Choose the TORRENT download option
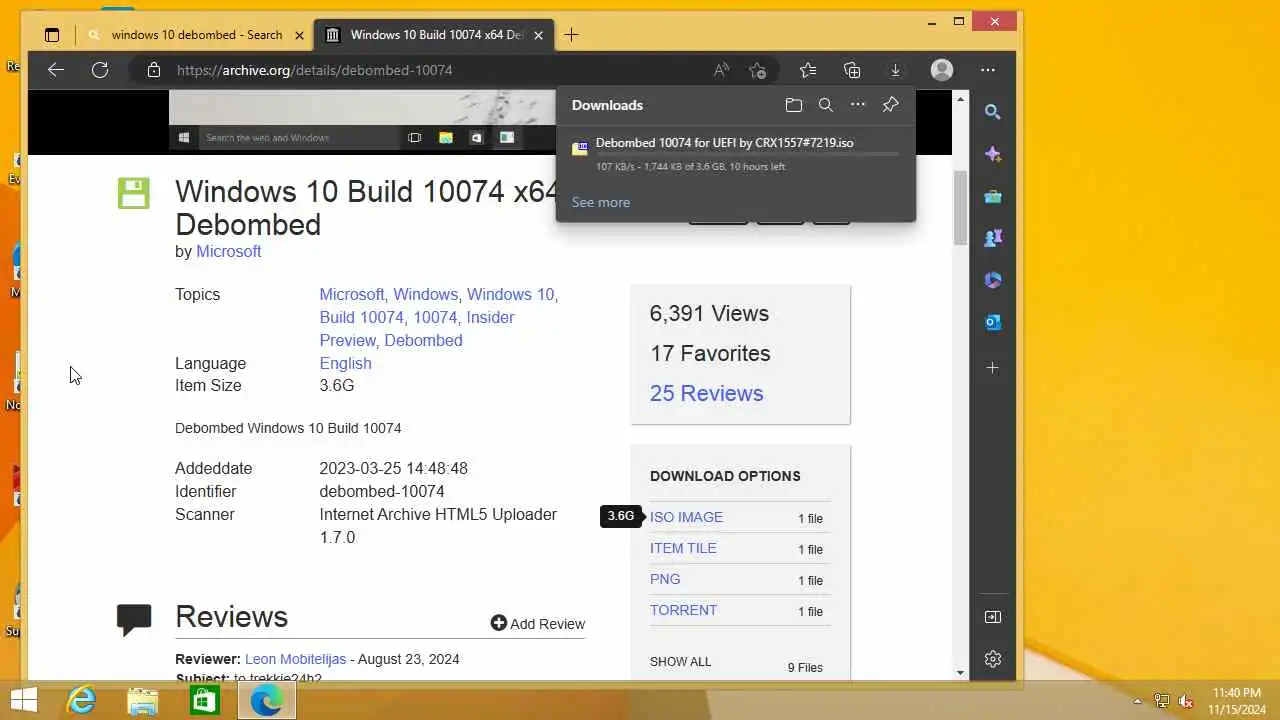The image size is (1280, 720). [683, 610]
